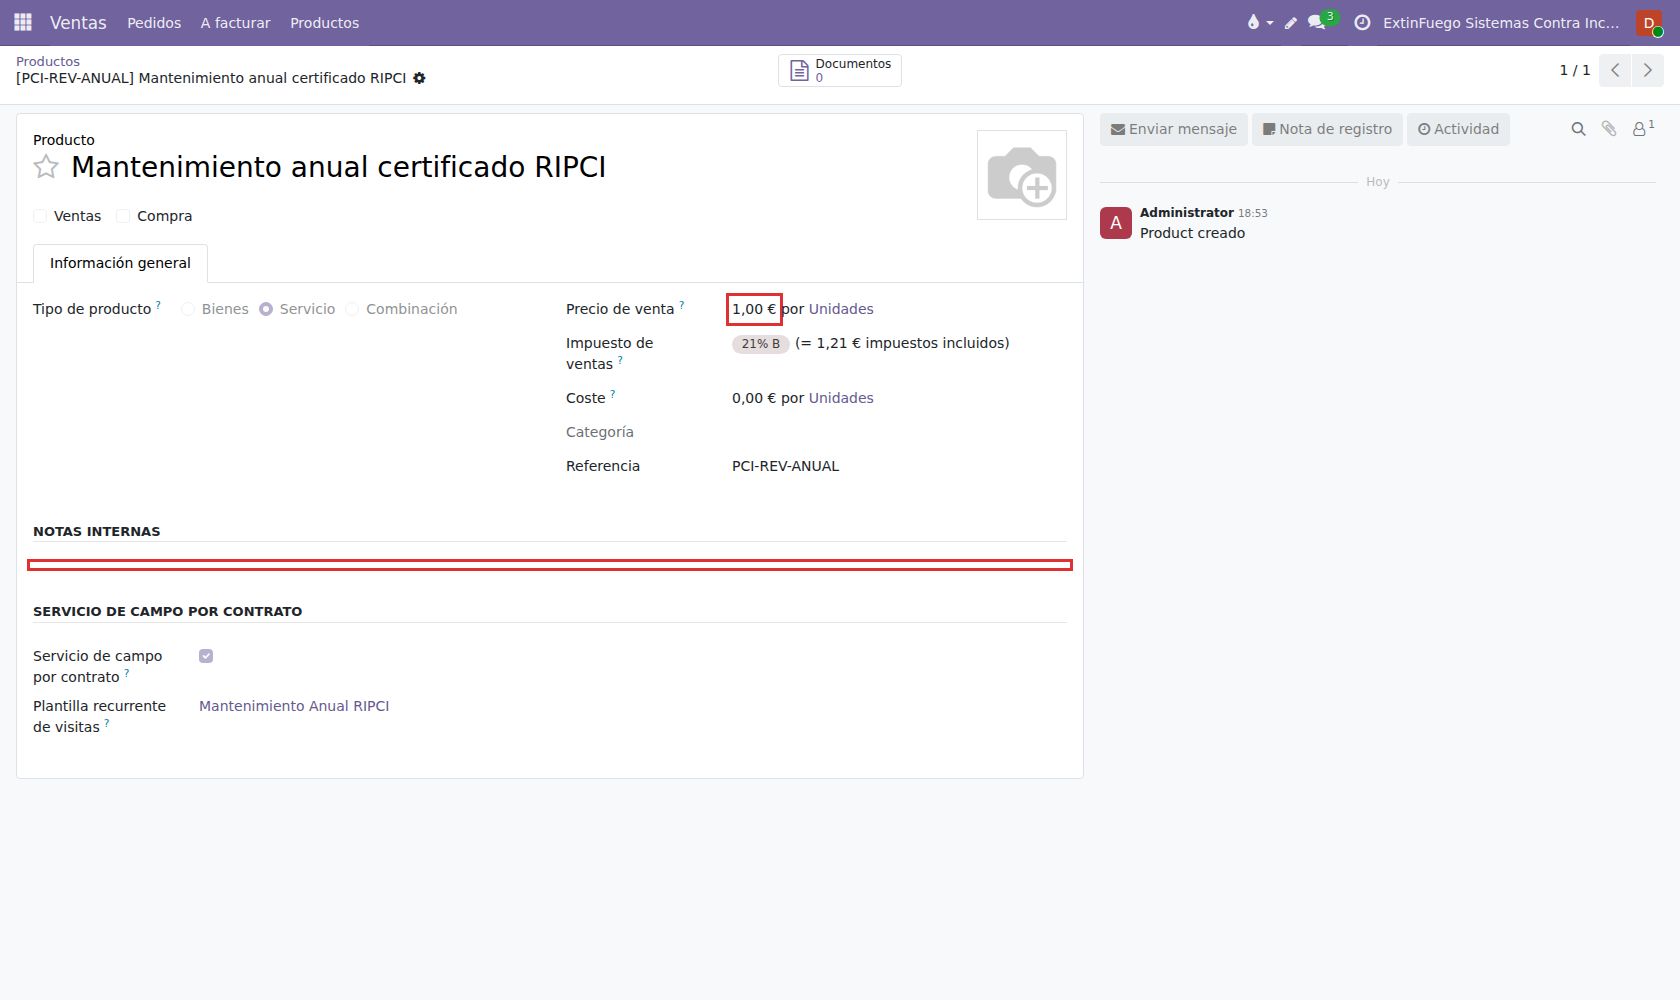1680x1000 pixels.
Task: Click the water drop debug icon
Action: 1259,22
